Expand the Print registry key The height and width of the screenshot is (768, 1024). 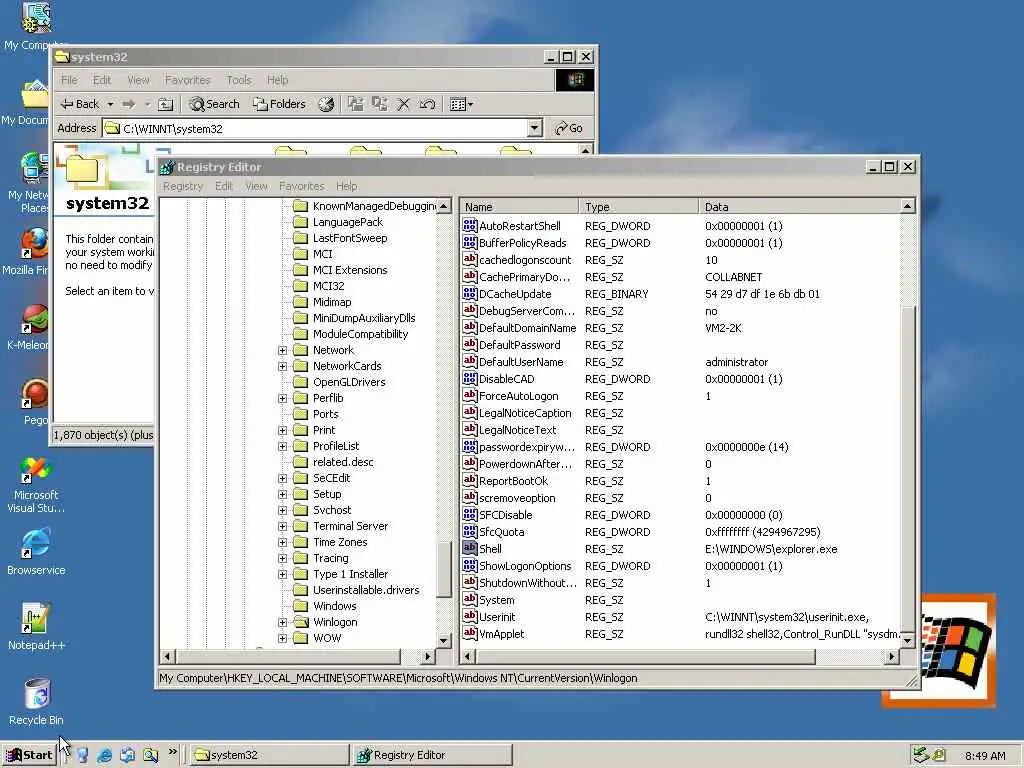(x=283, y=430)
